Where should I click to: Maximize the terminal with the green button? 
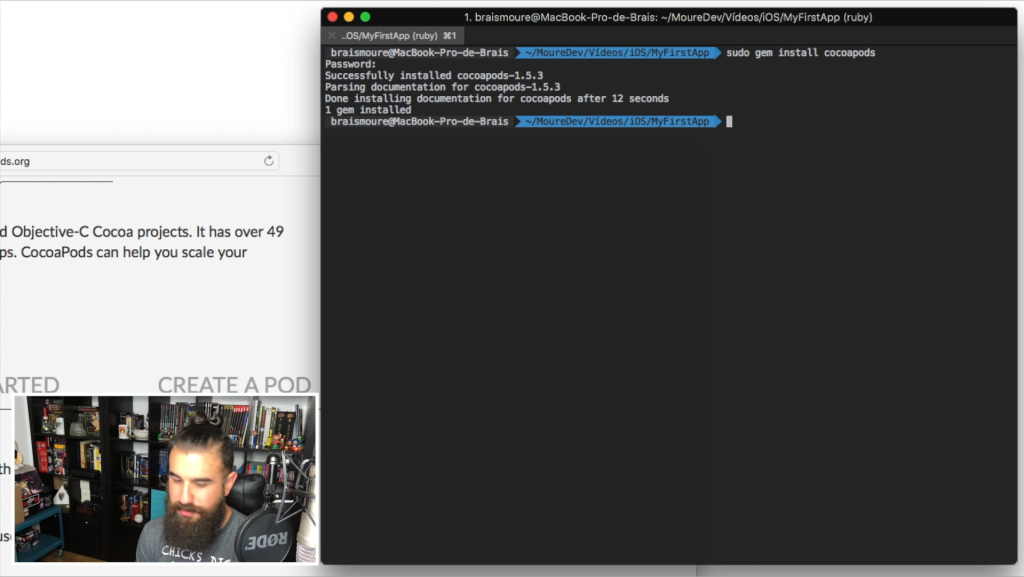pos(365,17)
